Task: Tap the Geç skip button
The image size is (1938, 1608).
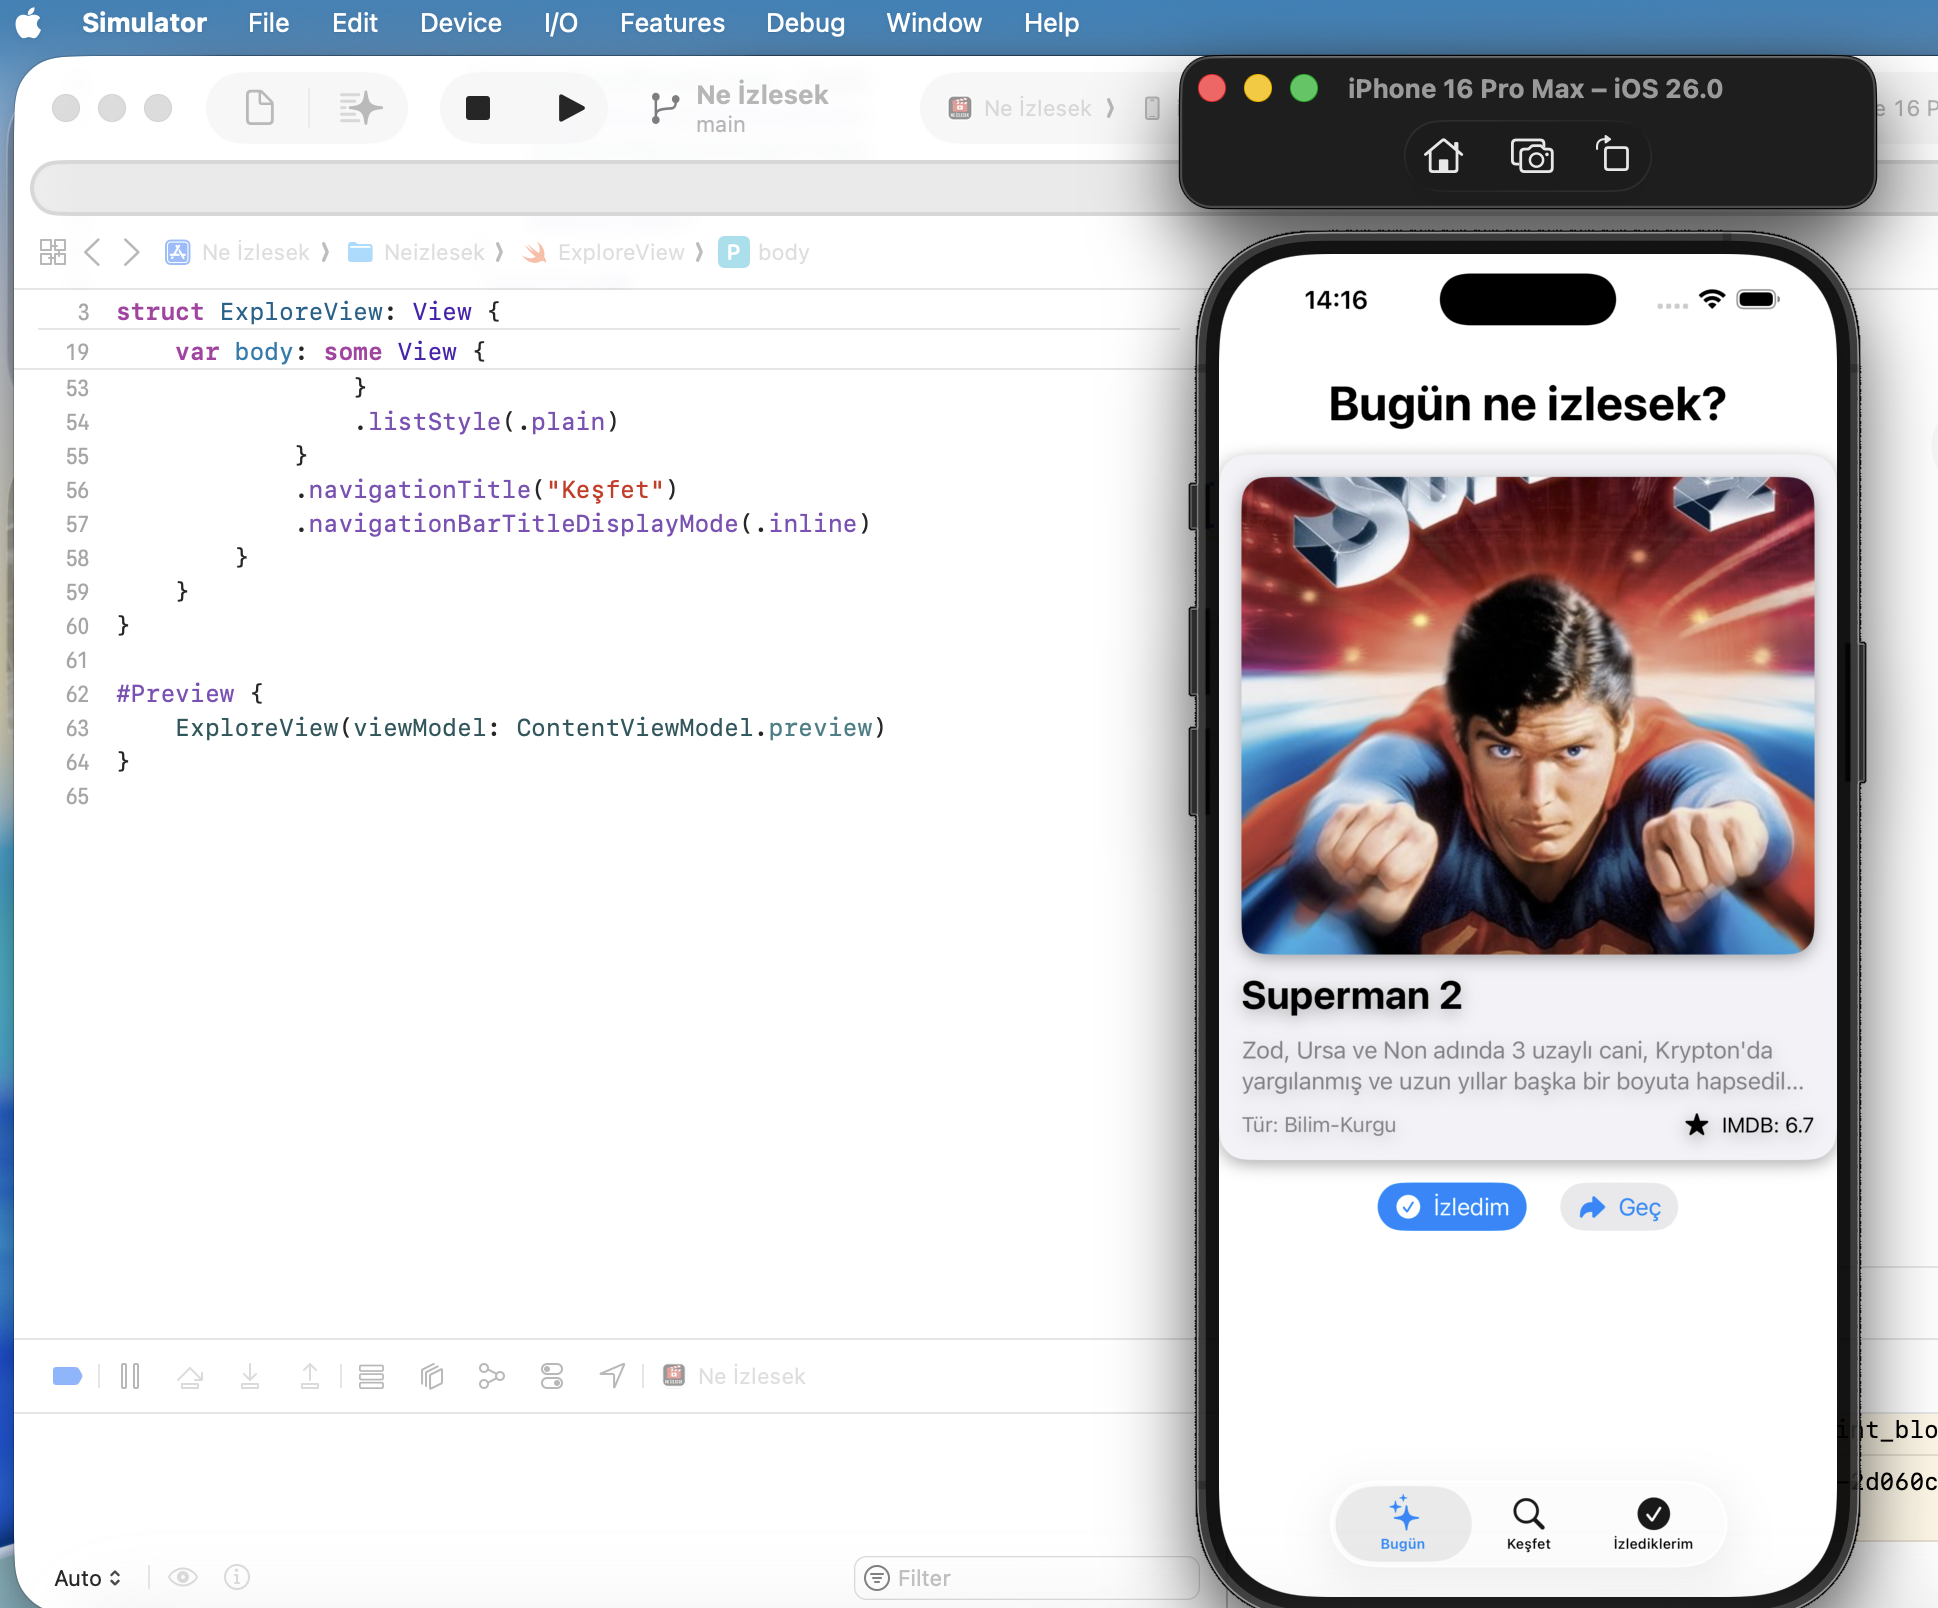Action: pyautogui.click(x=1618, y=1207)
